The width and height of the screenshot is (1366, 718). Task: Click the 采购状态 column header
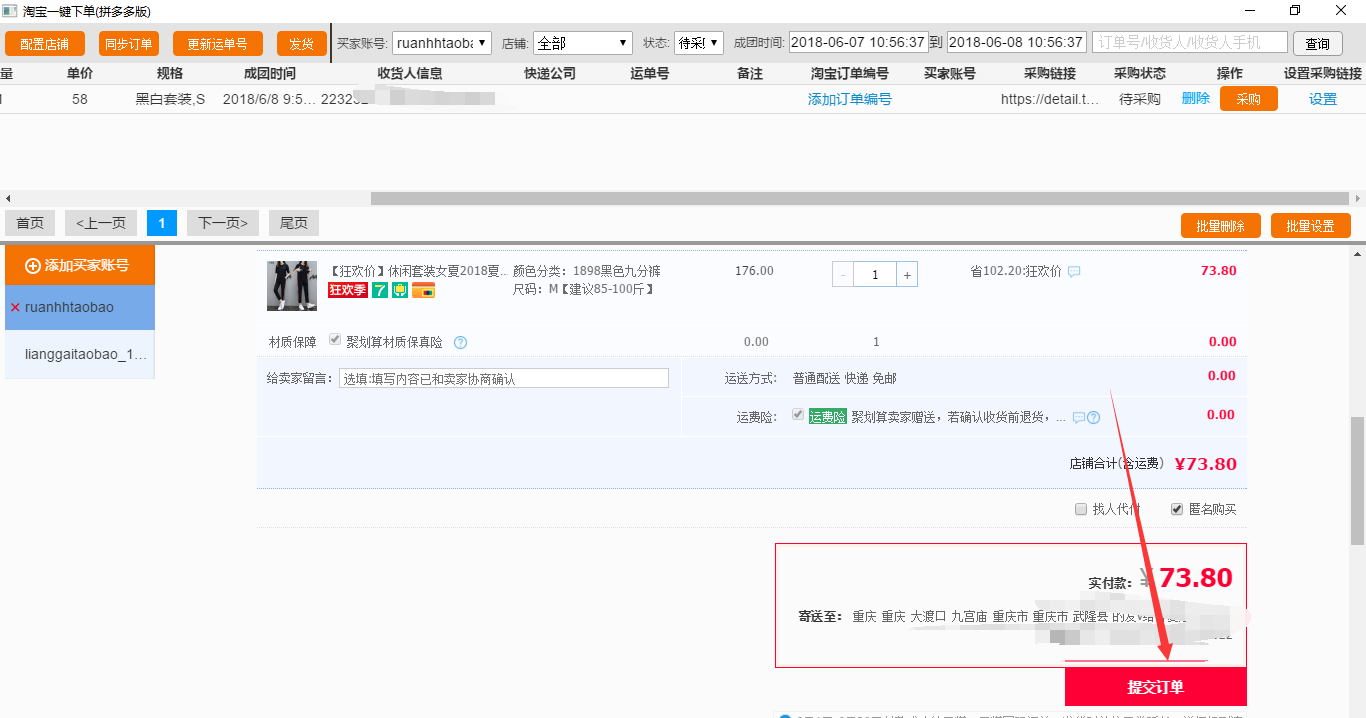click(1140, 73)
